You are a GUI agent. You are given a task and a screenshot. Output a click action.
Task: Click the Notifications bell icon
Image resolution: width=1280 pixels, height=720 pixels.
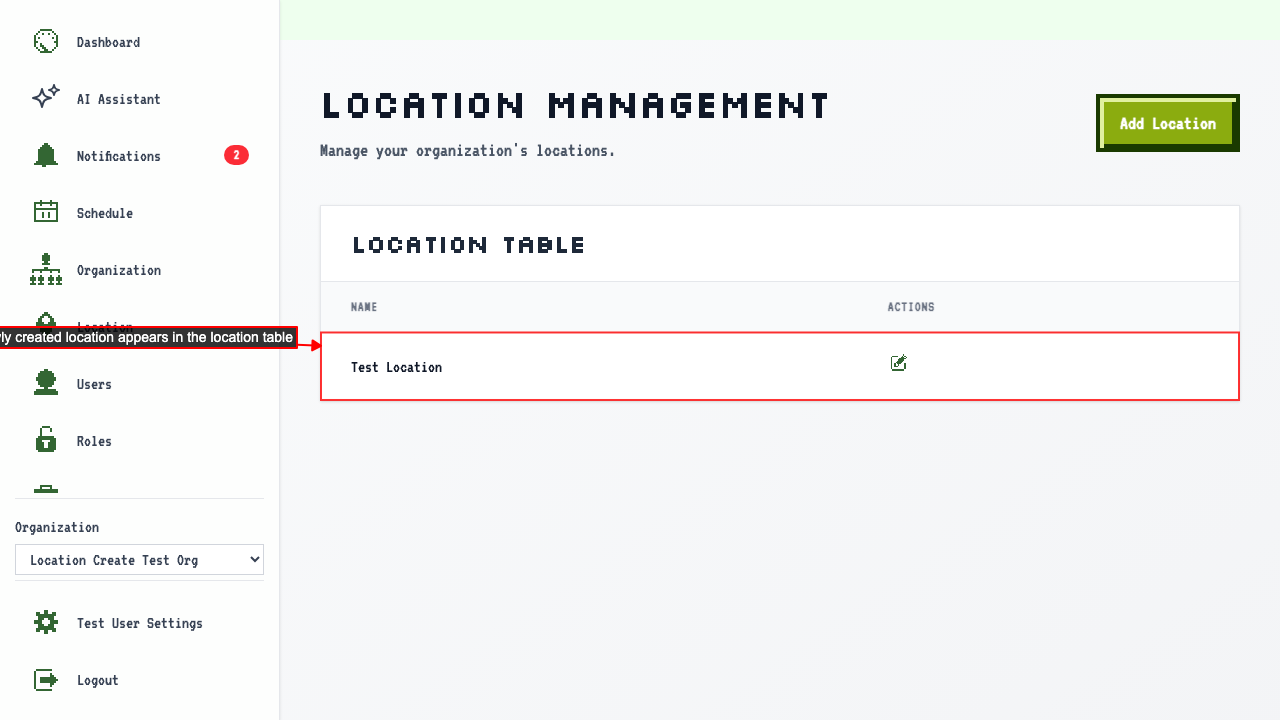46,155
